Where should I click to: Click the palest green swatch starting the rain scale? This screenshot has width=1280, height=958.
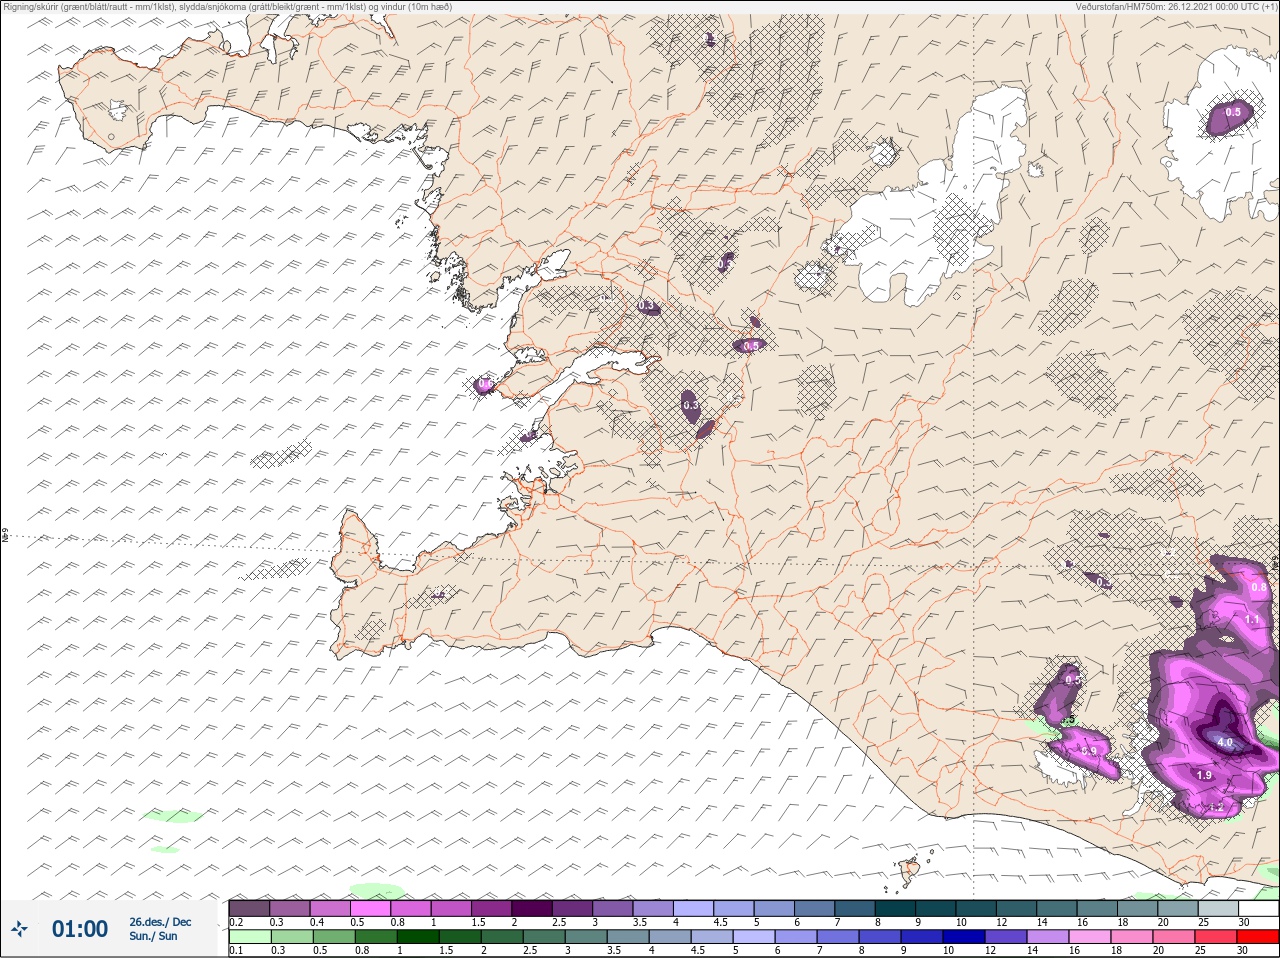pyautogui.click(x=250, y=937)
